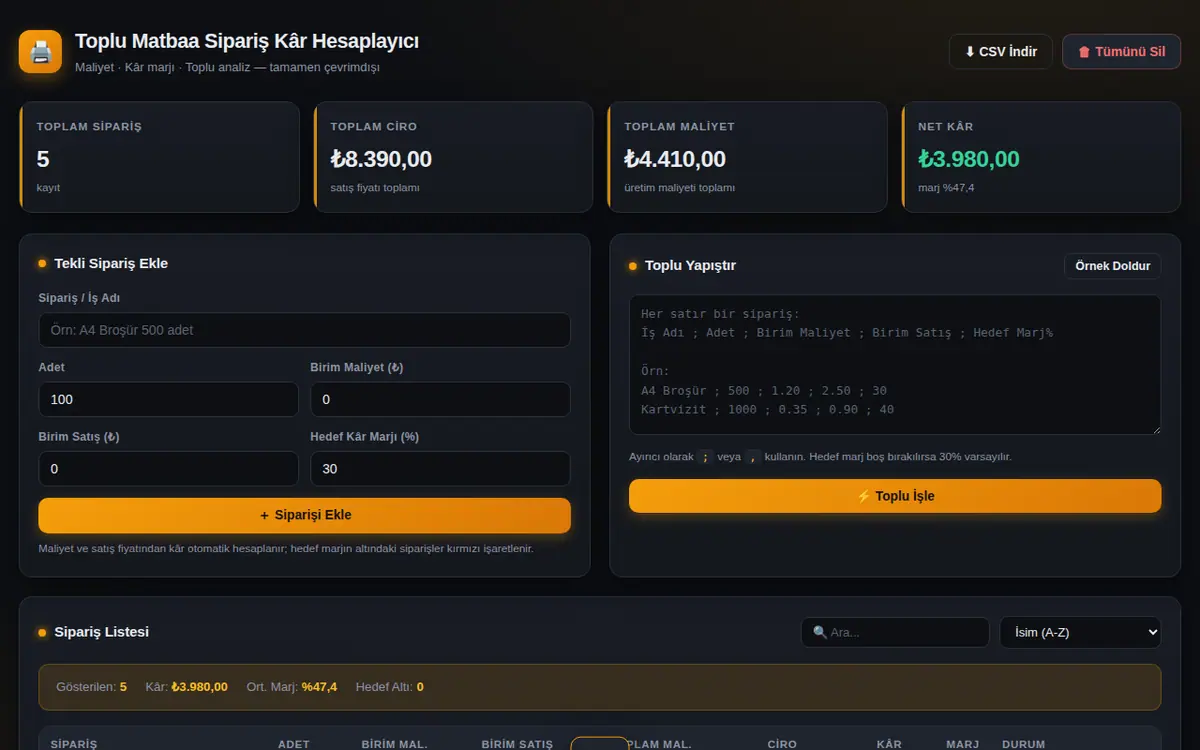Click the NET KÂR card label
The width and height of the screenshot is (1200, 750).
click(946, 127)
